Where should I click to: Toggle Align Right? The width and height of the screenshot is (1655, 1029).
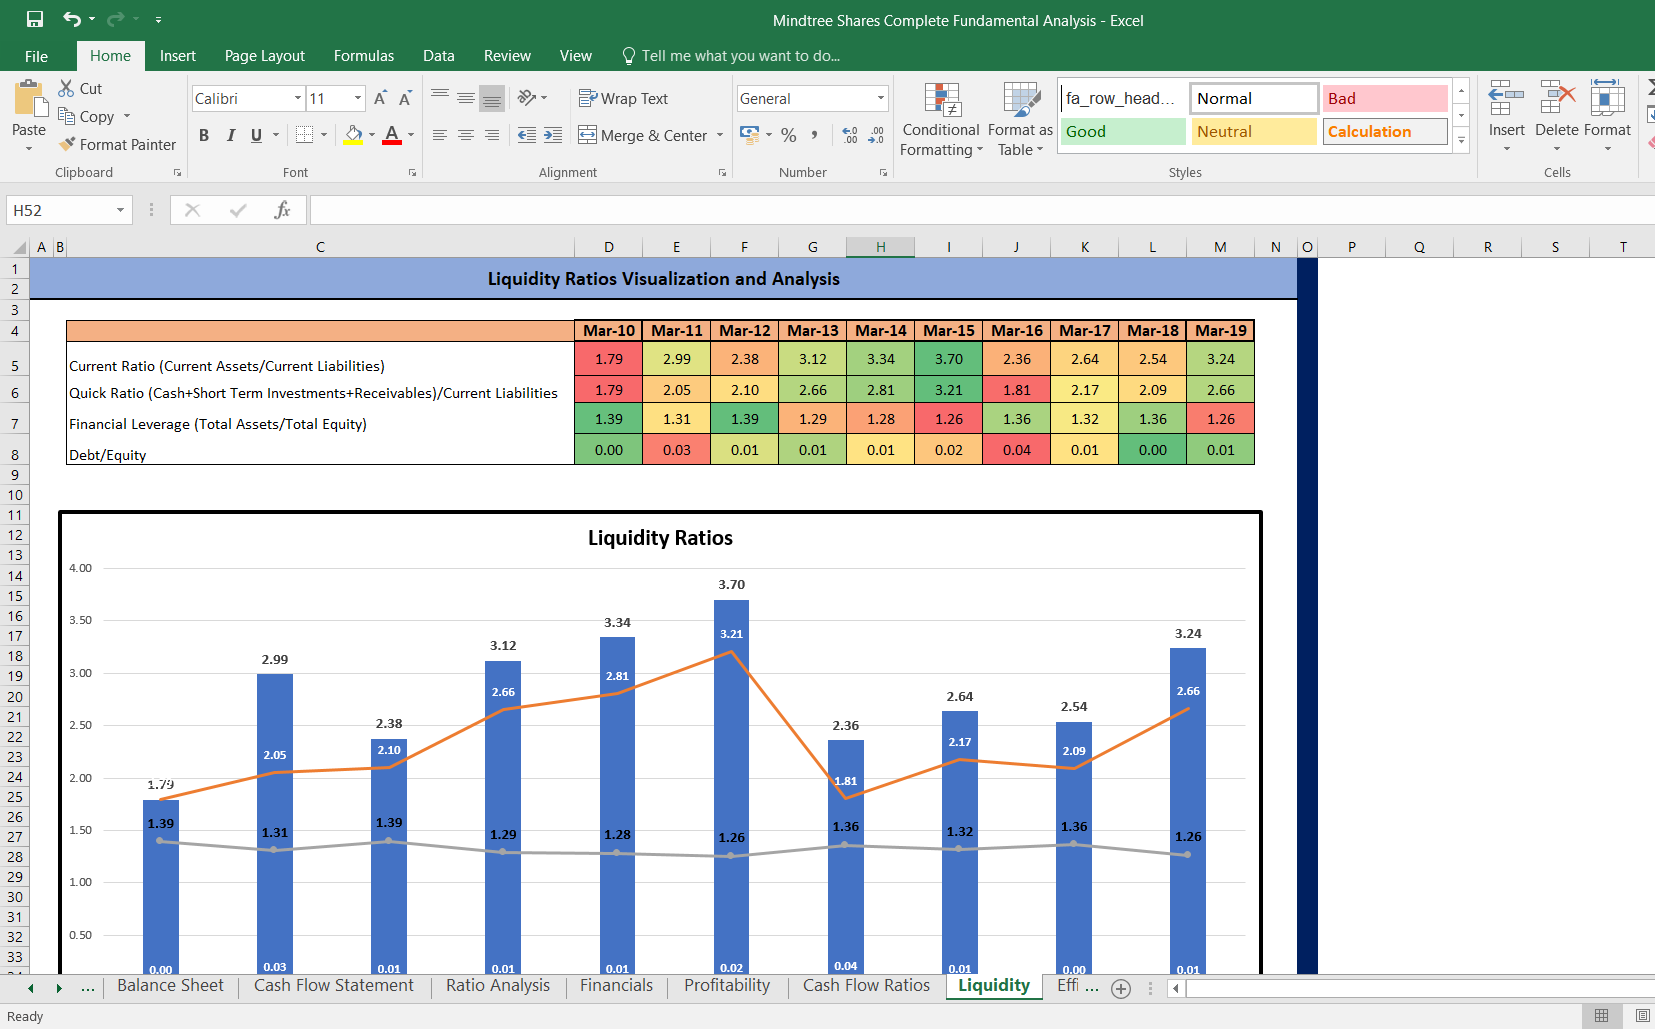pyautogui.click(x=491, y=134)
